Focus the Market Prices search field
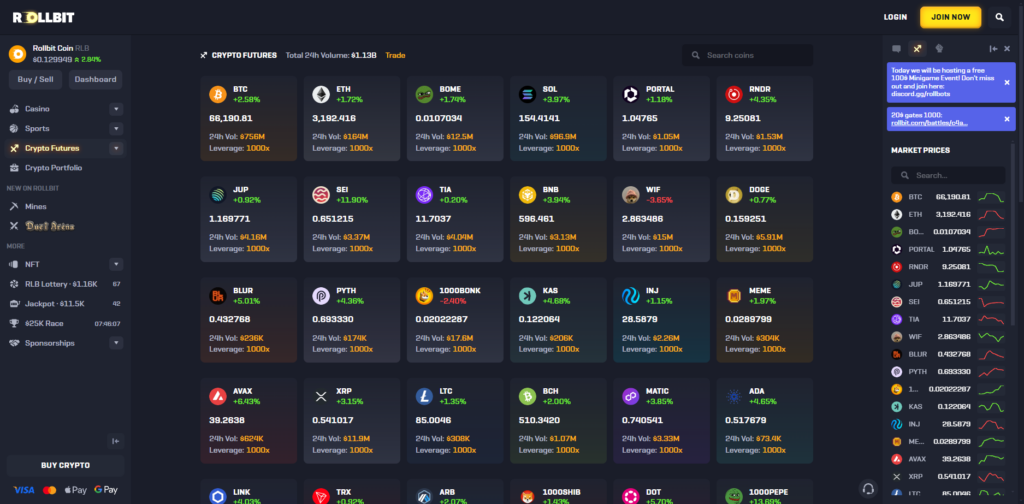Image resolution: width=1024 pixels, height=504 pixels. [948, 176]
